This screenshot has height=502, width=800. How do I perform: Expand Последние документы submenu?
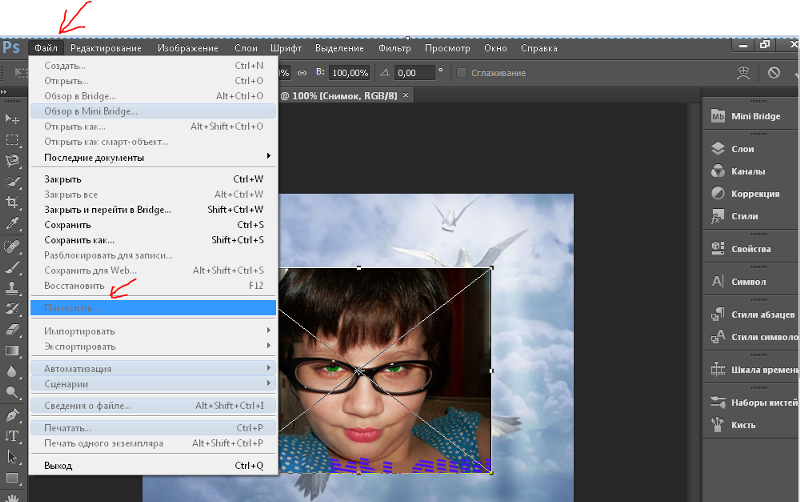[x=153, y=158]
